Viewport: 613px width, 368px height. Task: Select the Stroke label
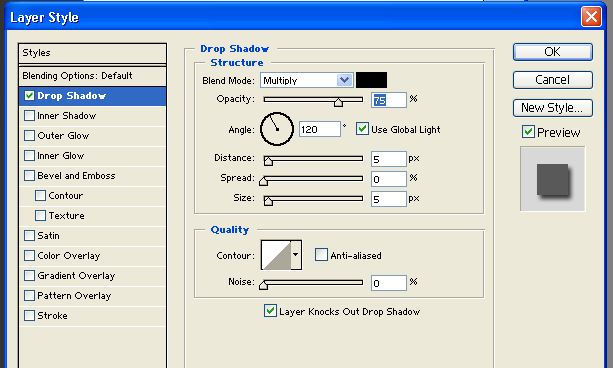point(52,315)
